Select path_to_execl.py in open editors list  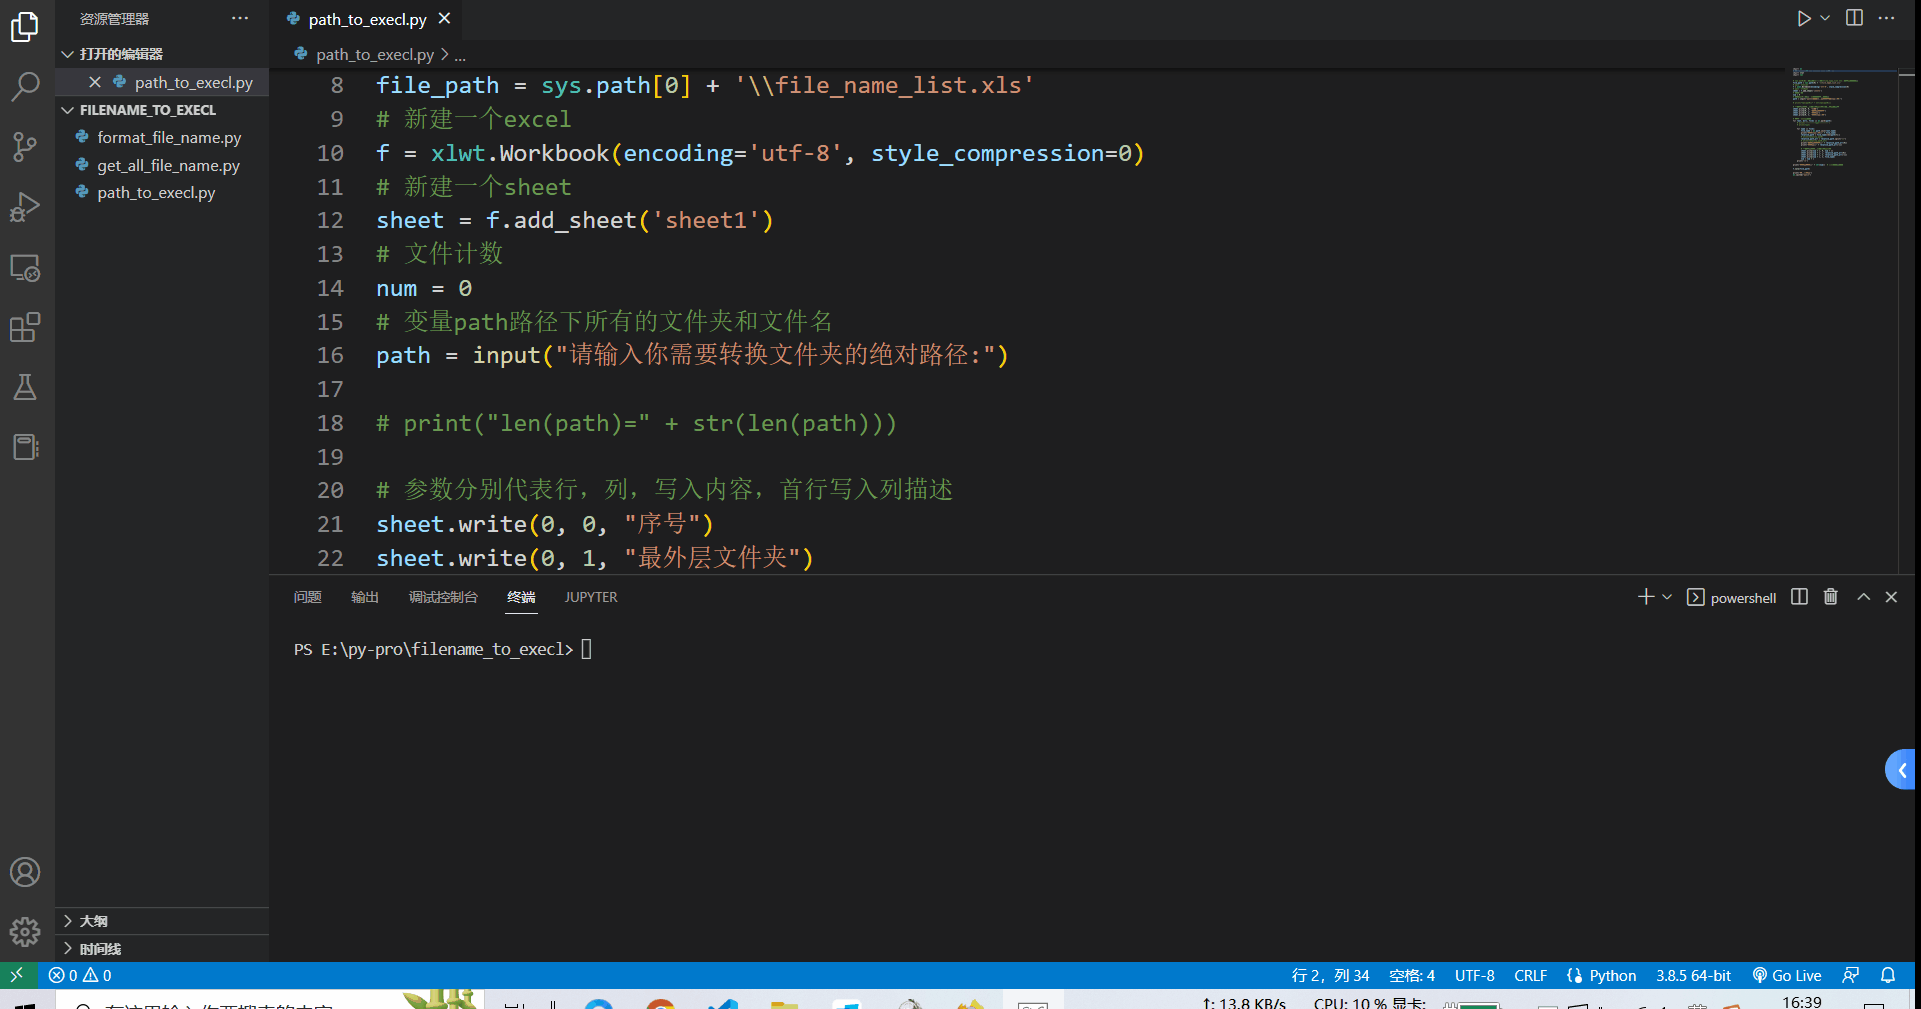pos(193,82)
